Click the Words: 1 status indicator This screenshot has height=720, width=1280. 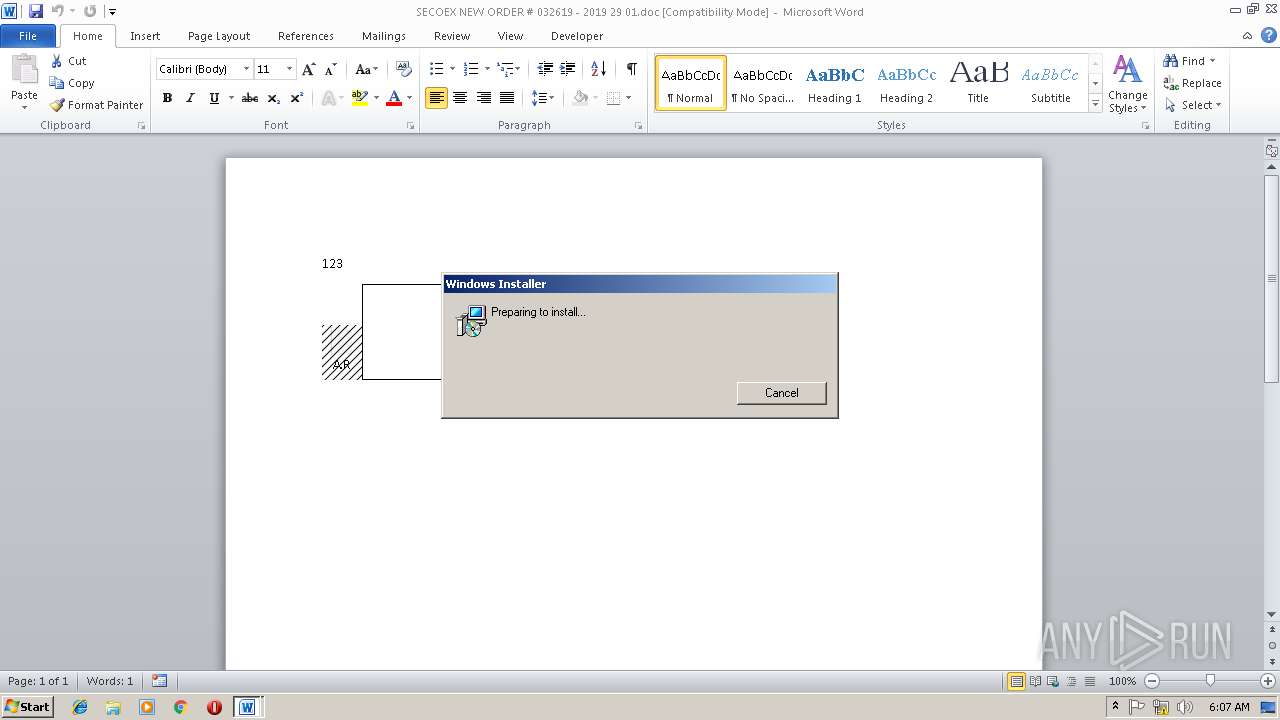coord(109,681)
